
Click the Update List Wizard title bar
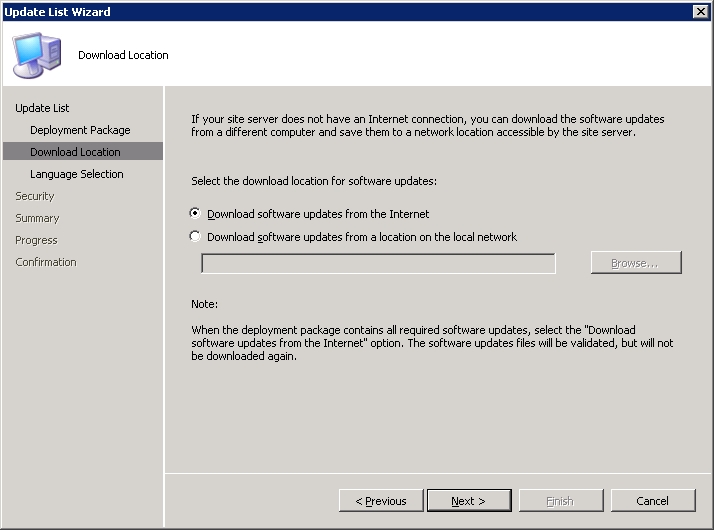(346, 11)
